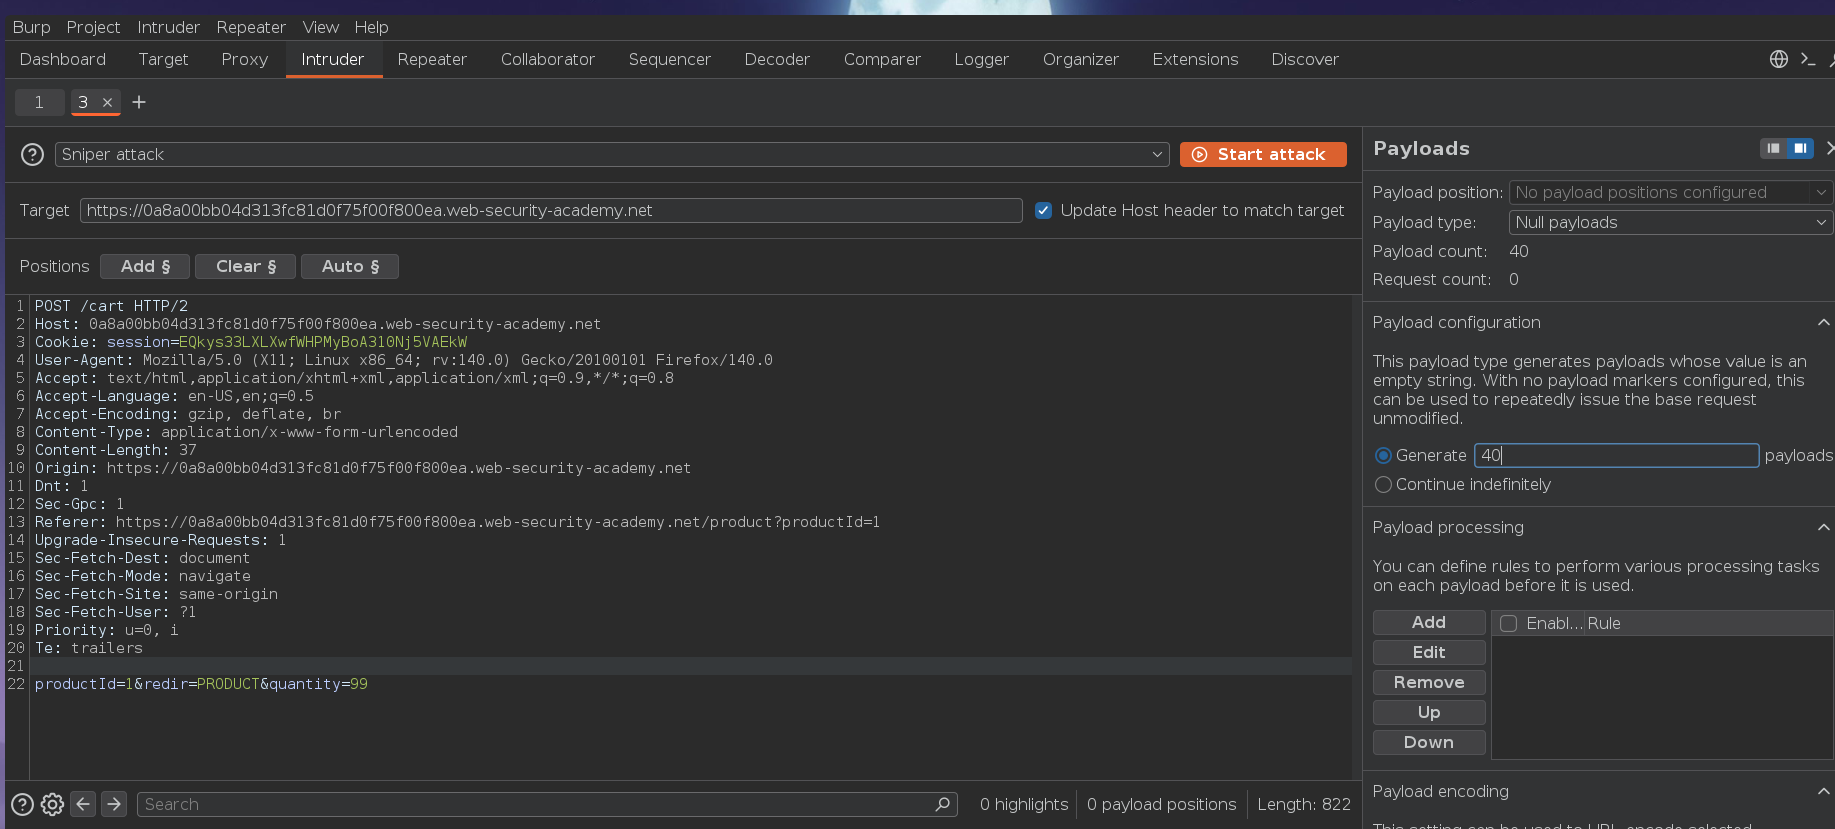Switch to the Dashboard tab
This screenshot has height=829, width=1835.
63,59
